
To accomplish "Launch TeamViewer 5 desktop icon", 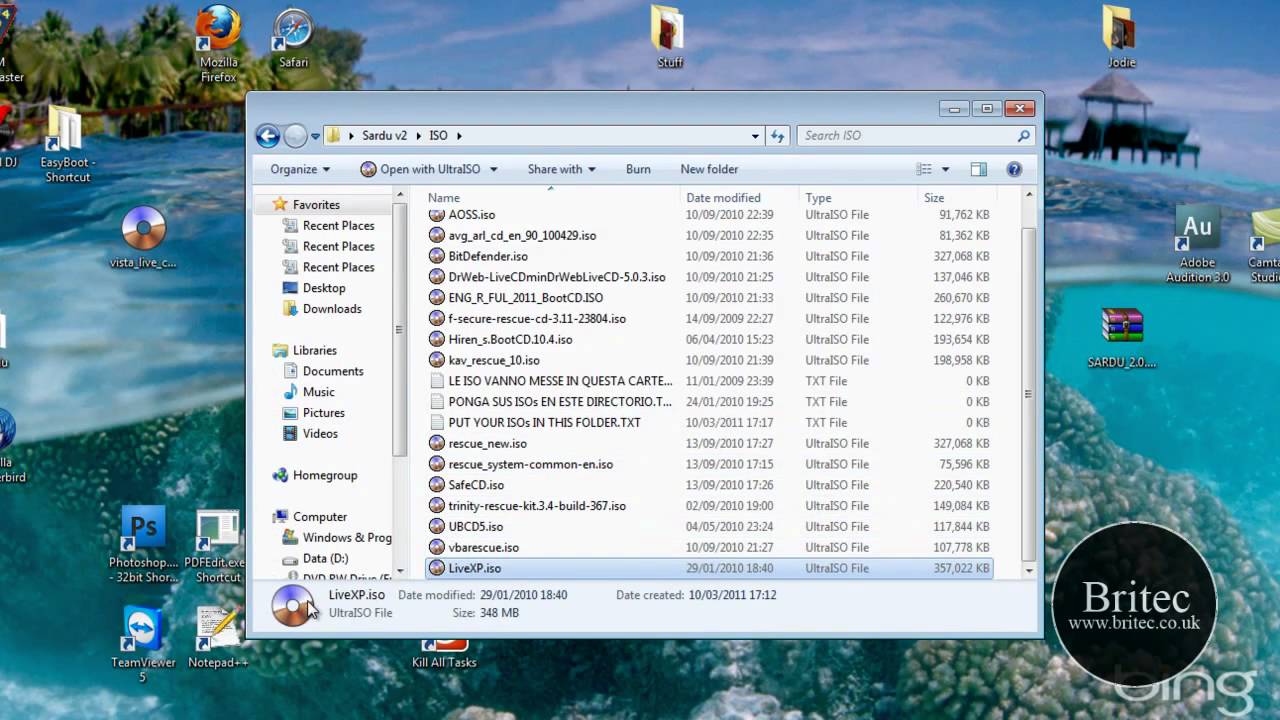I will coord(142,645).
